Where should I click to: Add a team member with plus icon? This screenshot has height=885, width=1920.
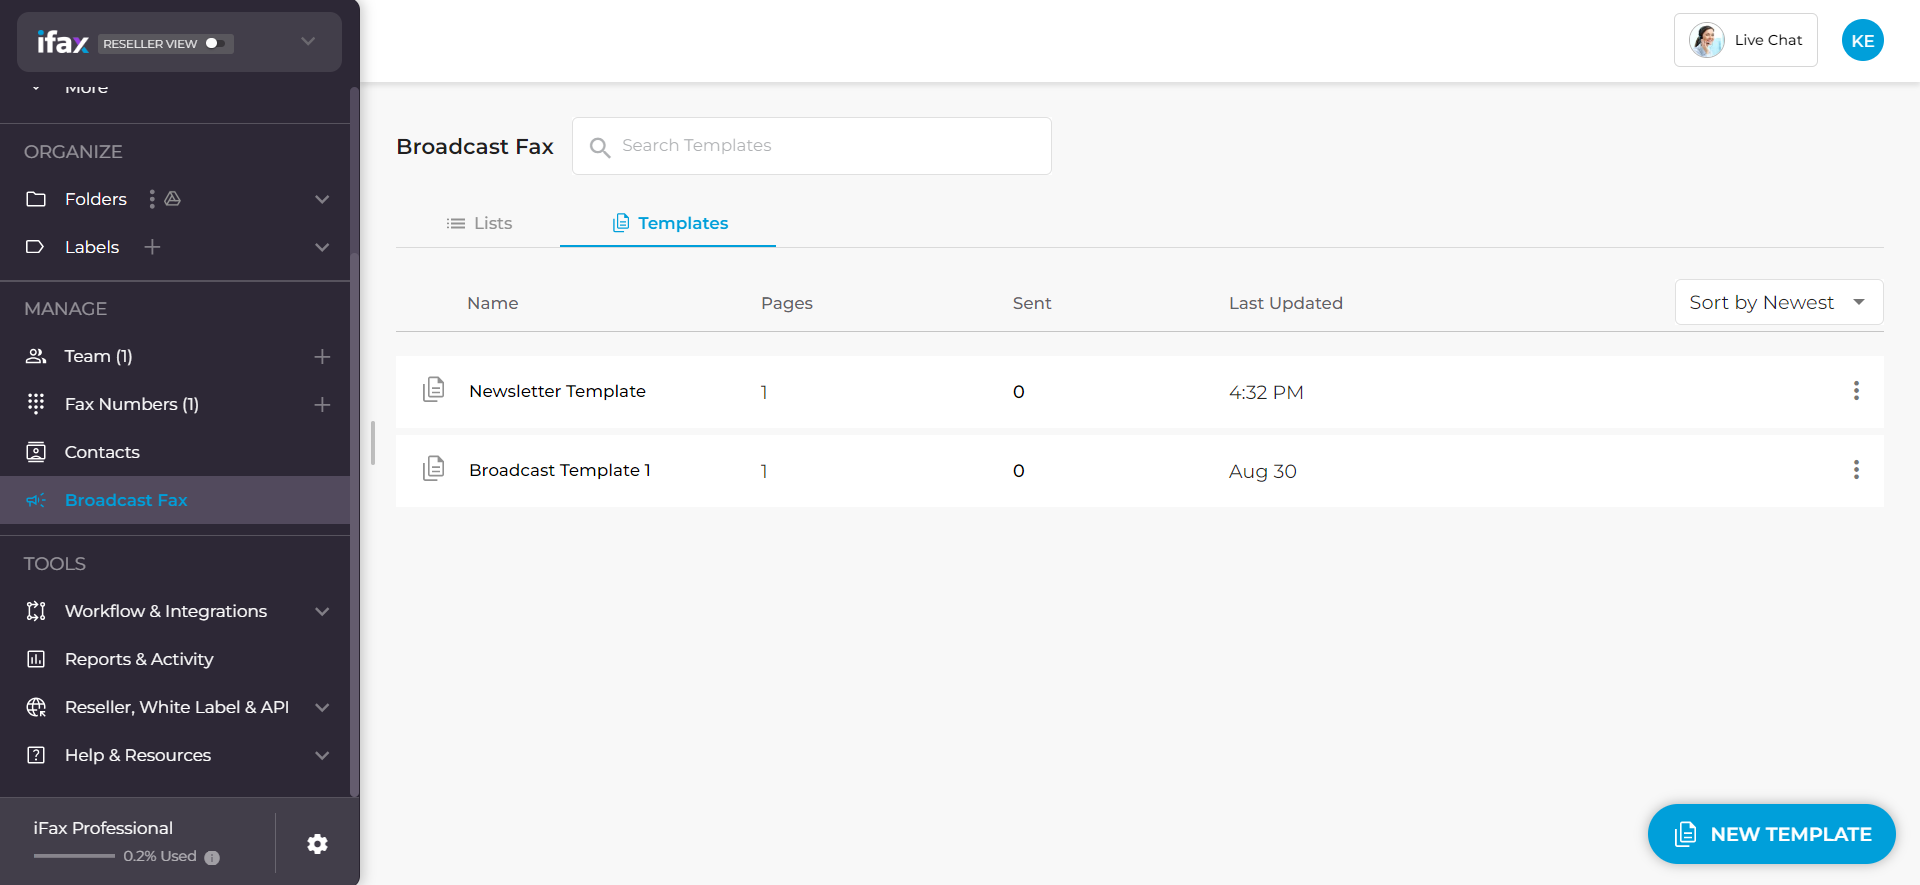coord(322,356)
